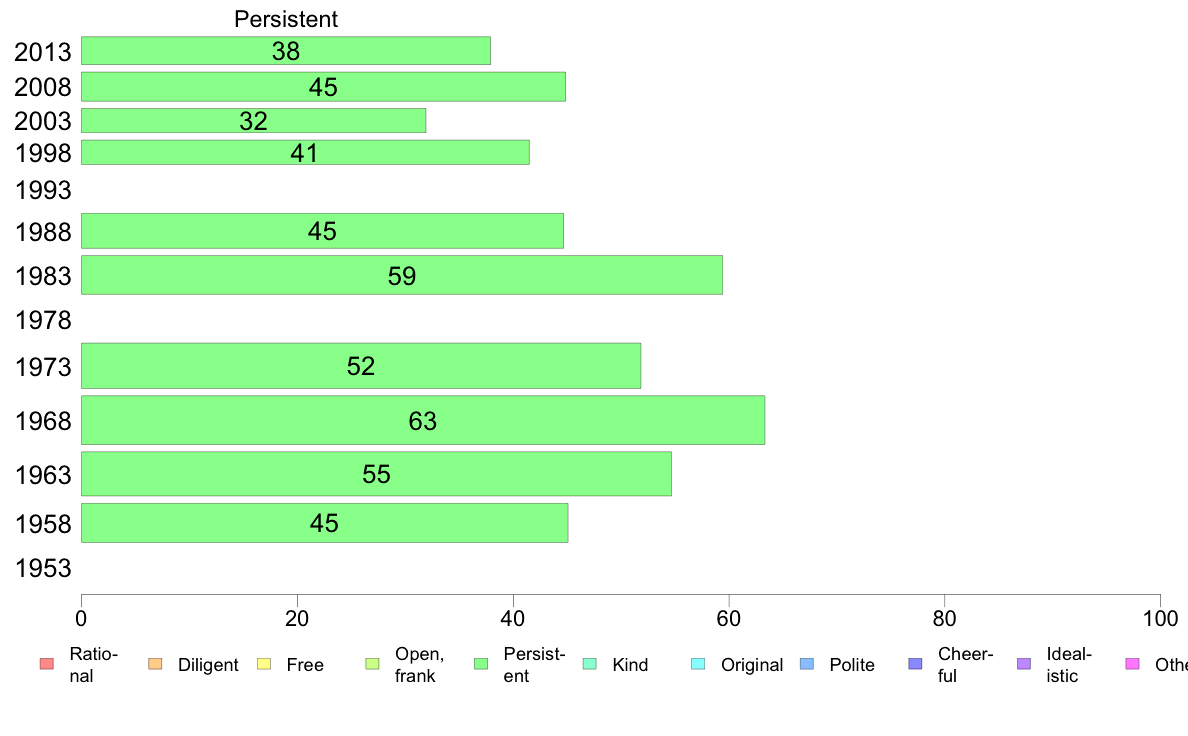The image size is (1188, 736).
Task: Click the Persistent chart title
Action: 286,19
